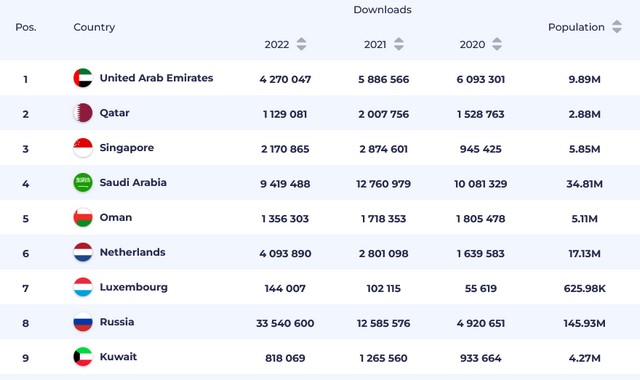Click the Kuwait flag icon
640x380 pixels.
83,357
